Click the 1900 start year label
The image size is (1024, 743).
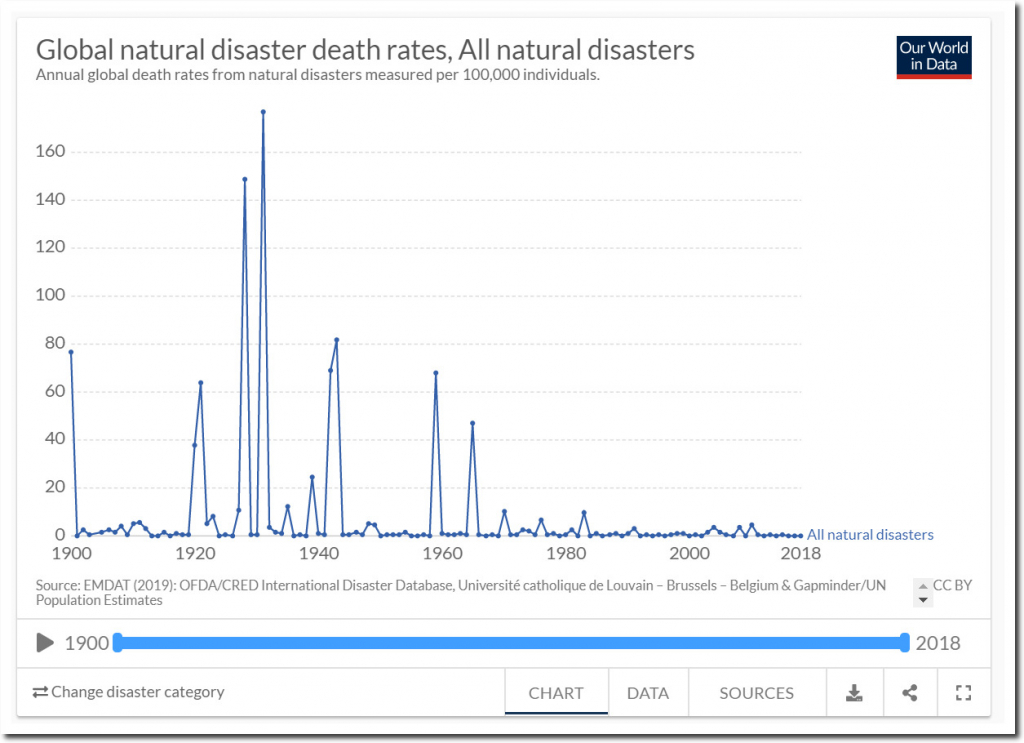click(x=86, y=643)
